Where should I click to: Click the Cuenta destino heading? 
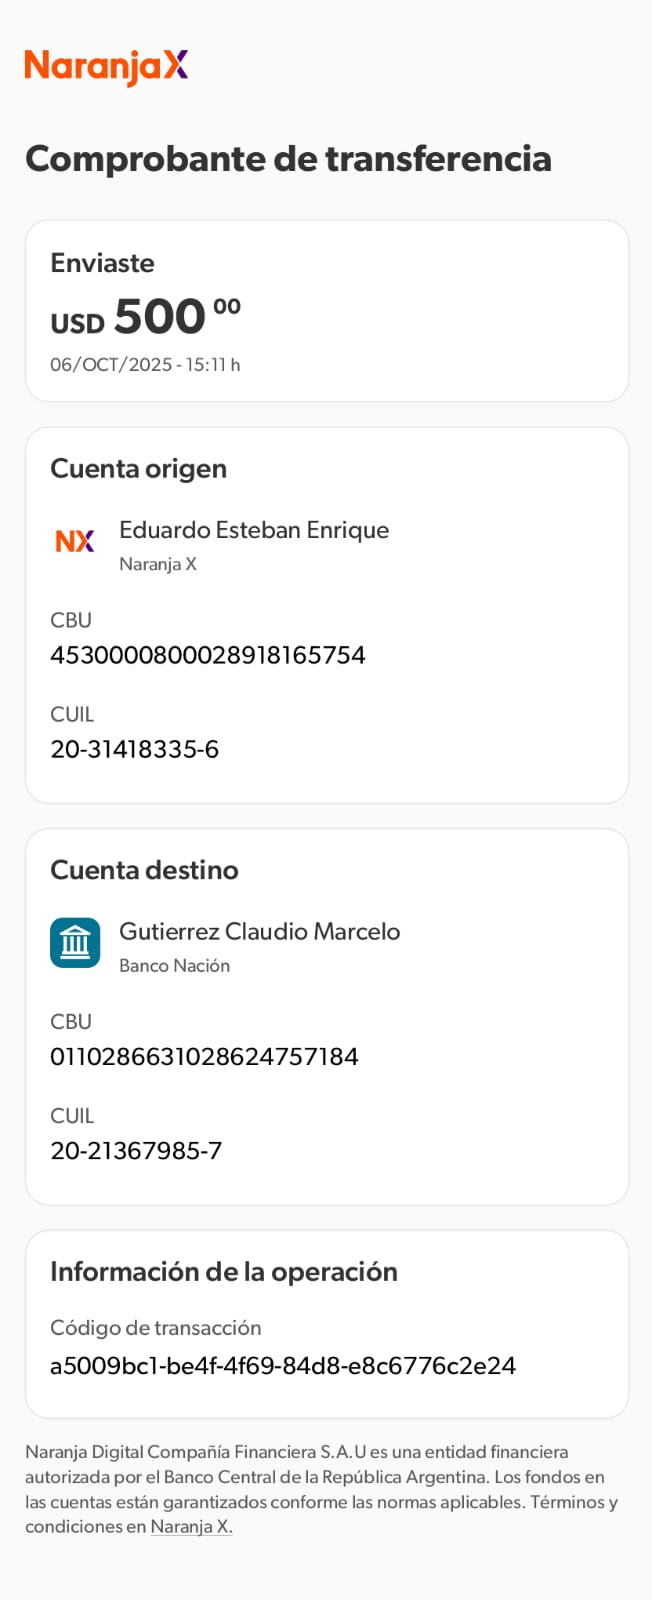coord(144,870)
